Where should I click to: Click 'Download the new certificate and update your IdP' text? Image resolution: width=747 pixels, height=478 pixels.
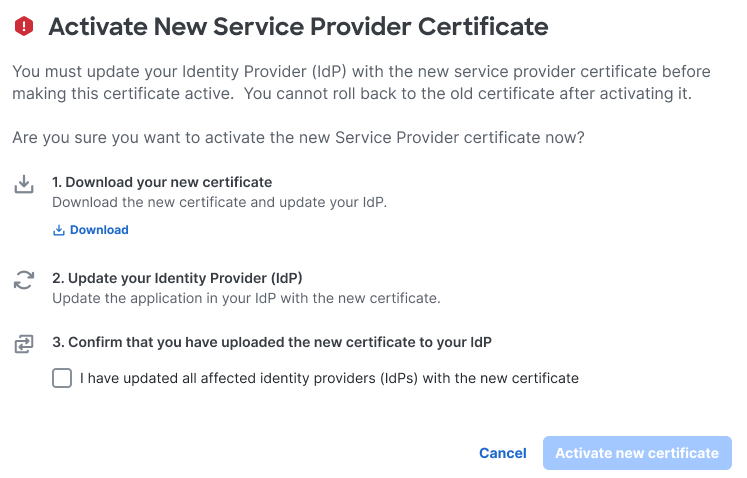pyautogui.click(x=220, y=203)
